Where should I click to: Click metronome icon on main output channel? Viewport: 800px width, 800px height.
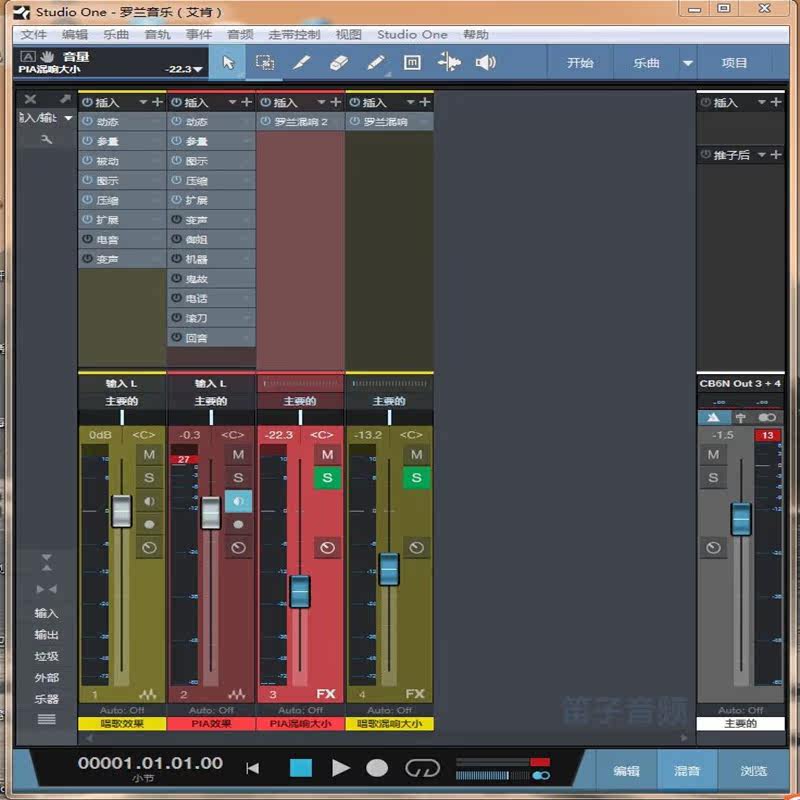713,418
